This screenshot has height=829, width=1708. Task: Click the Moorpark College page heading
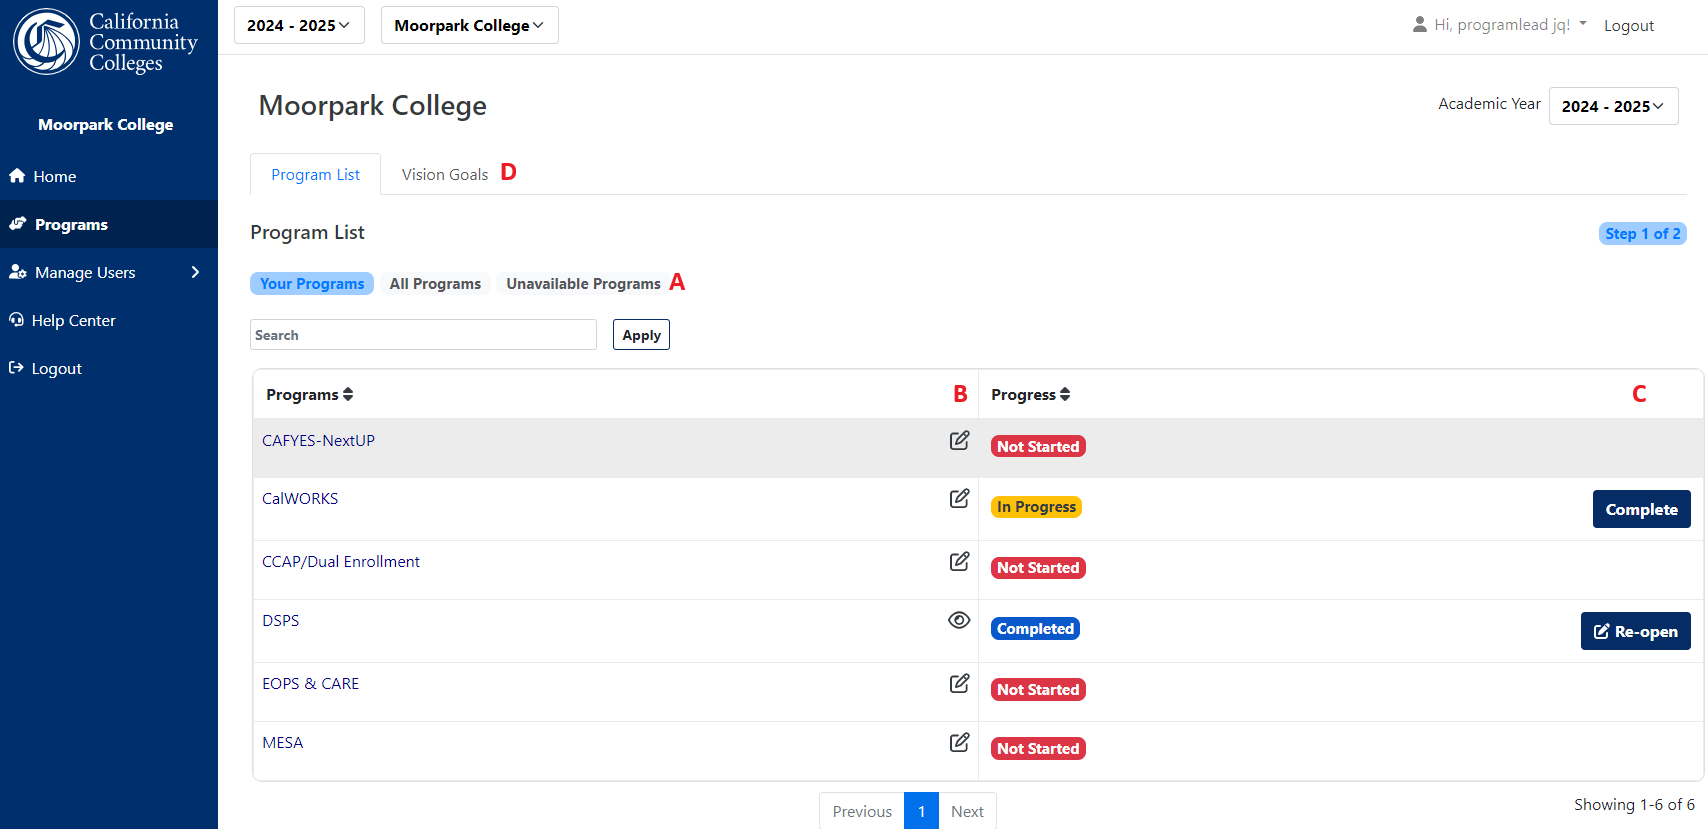(x=373, y=106)
